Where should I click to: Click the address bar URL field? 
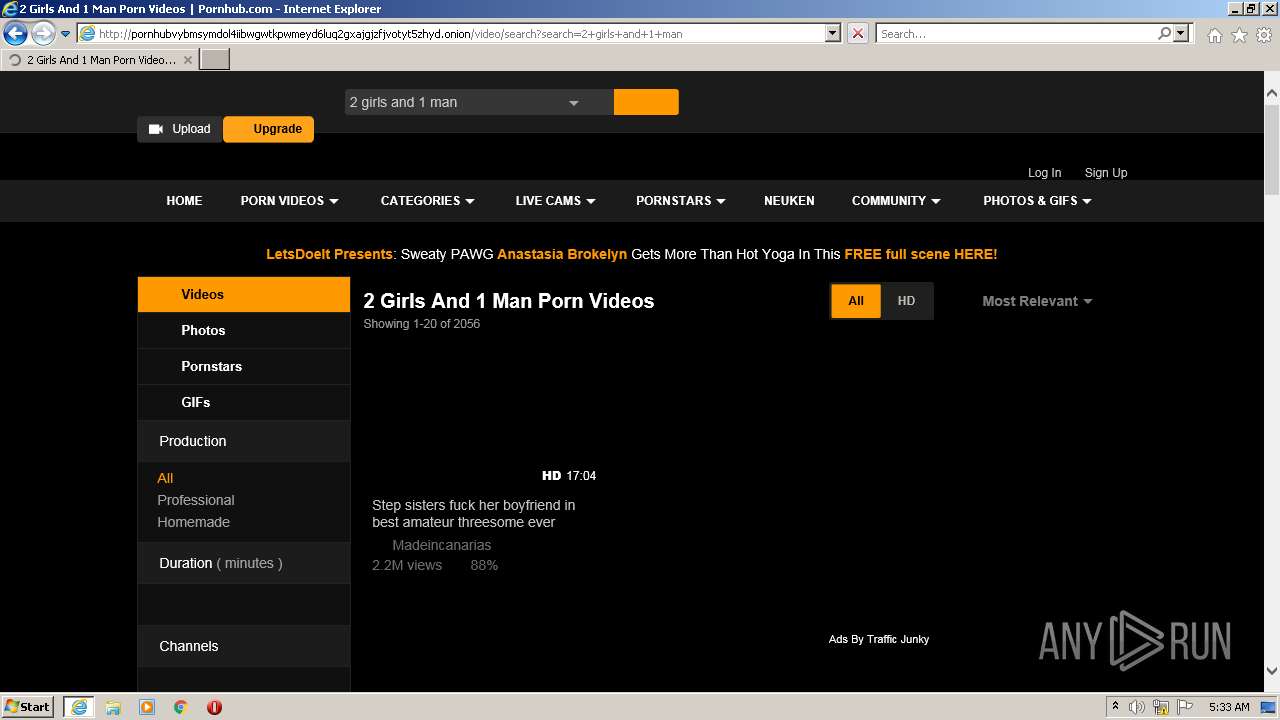(x=451, y=33)
